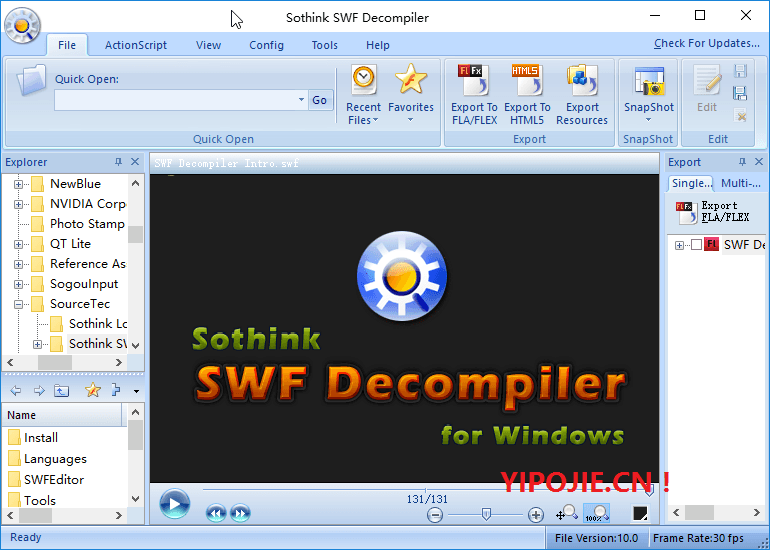Click Export FLA/FLEX in Export panel
The image size is (770, 550).
pos(713,212)
